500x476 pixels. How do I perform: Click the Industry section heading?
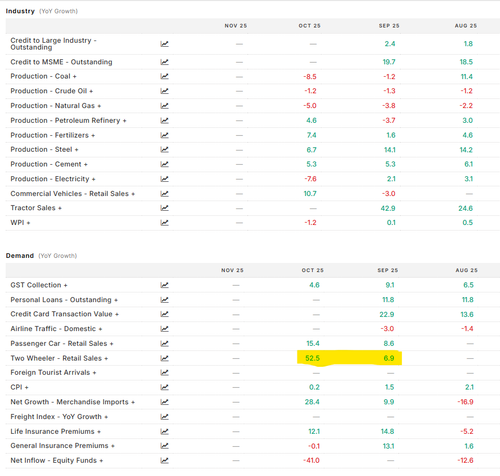[x=20, y=11]
